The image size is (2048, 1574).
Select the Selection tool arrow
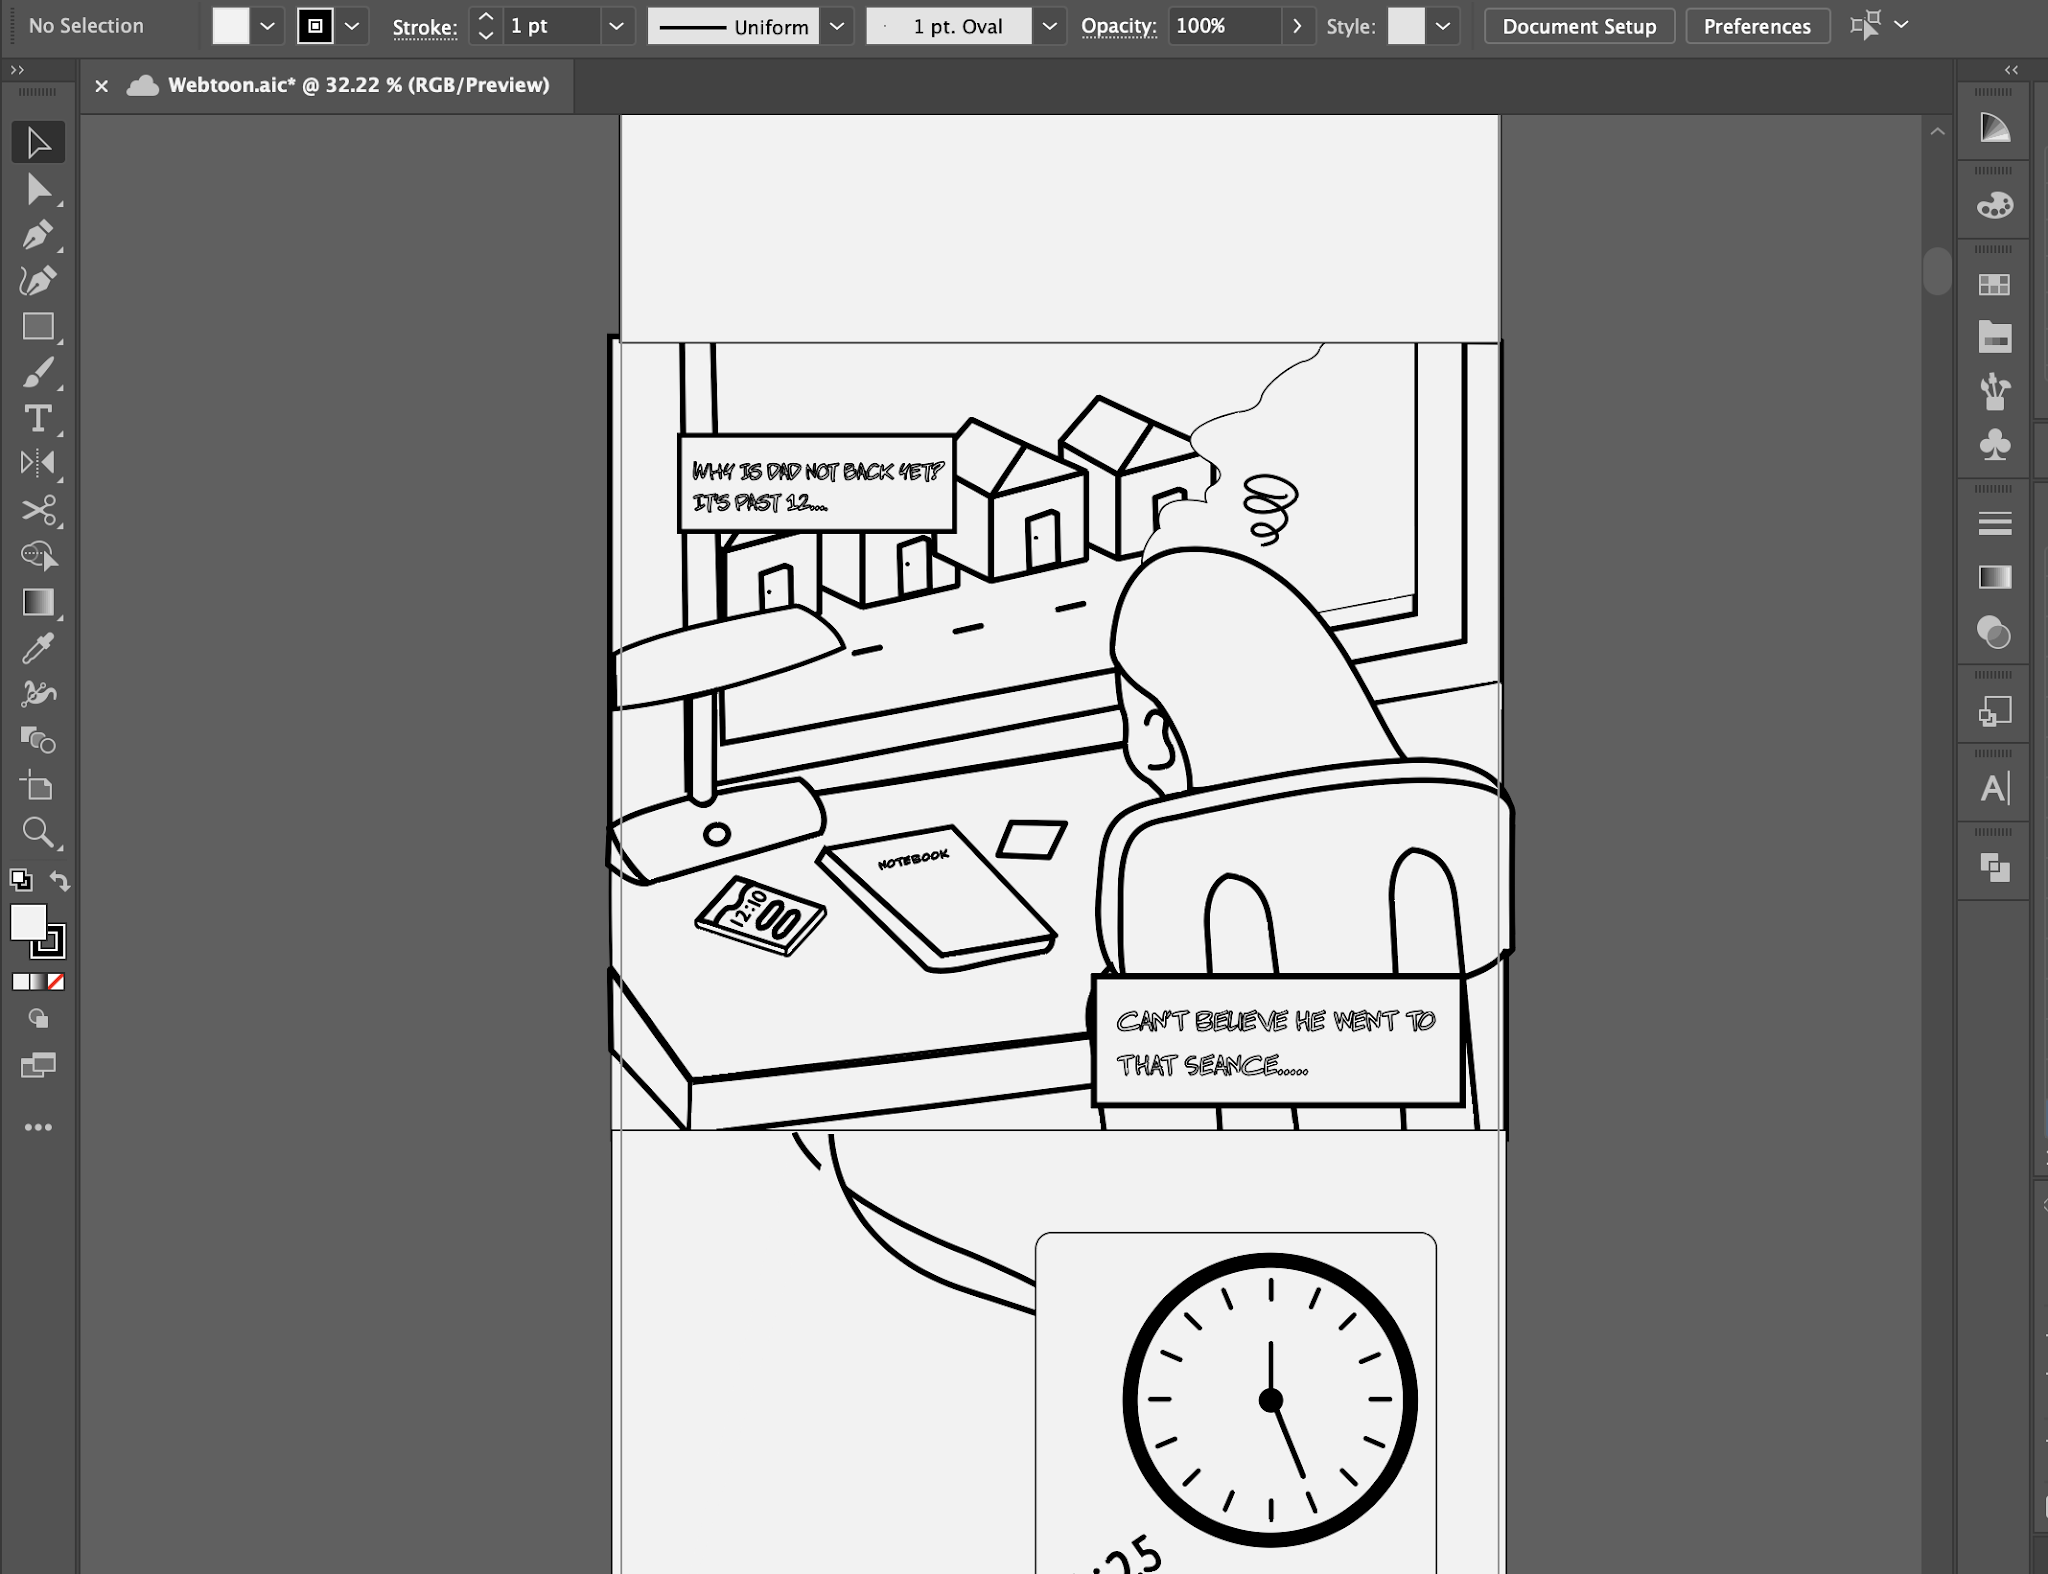pyautogui.click(x=38, y=143)
